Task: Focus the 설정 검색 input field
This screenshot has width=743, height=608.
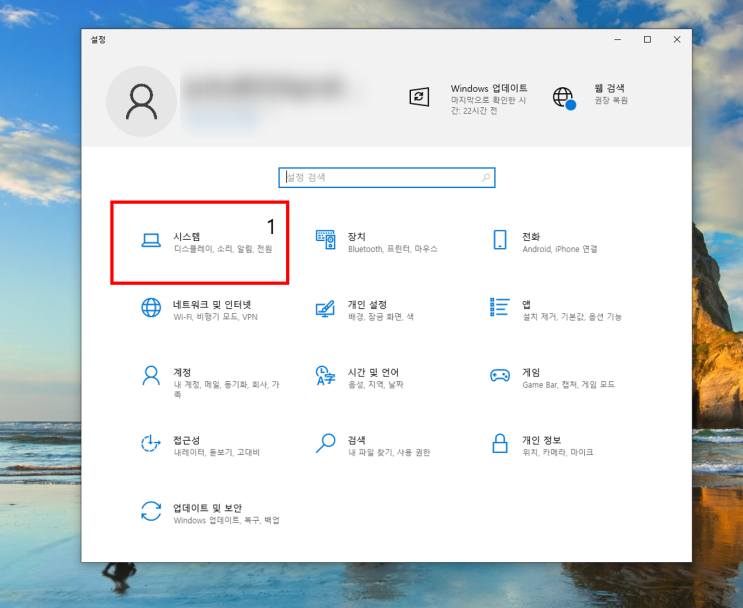Action: (x=387, y=178)
